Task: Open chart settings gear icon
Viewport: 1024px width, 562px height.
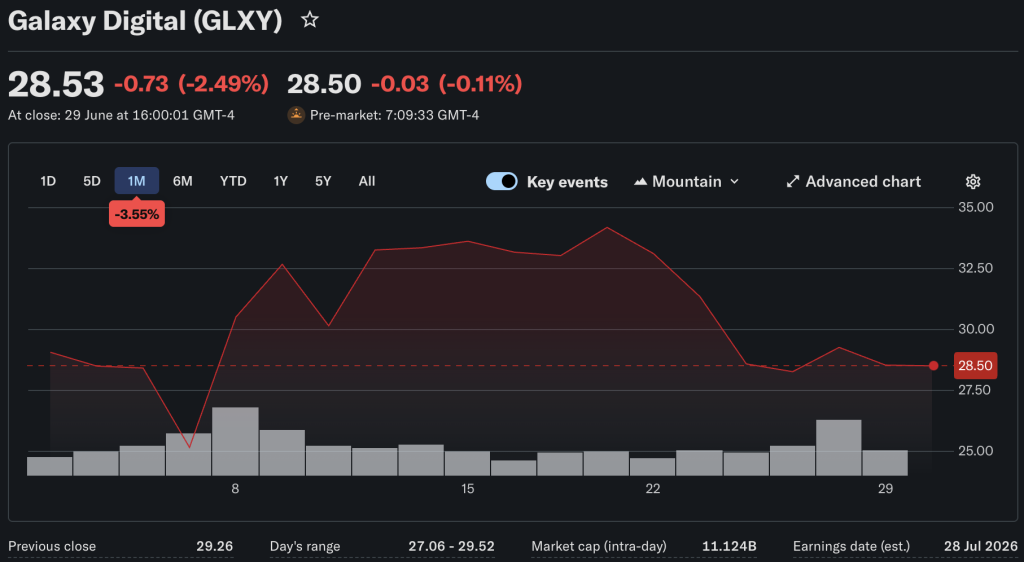Action: (x=973, y=181)
